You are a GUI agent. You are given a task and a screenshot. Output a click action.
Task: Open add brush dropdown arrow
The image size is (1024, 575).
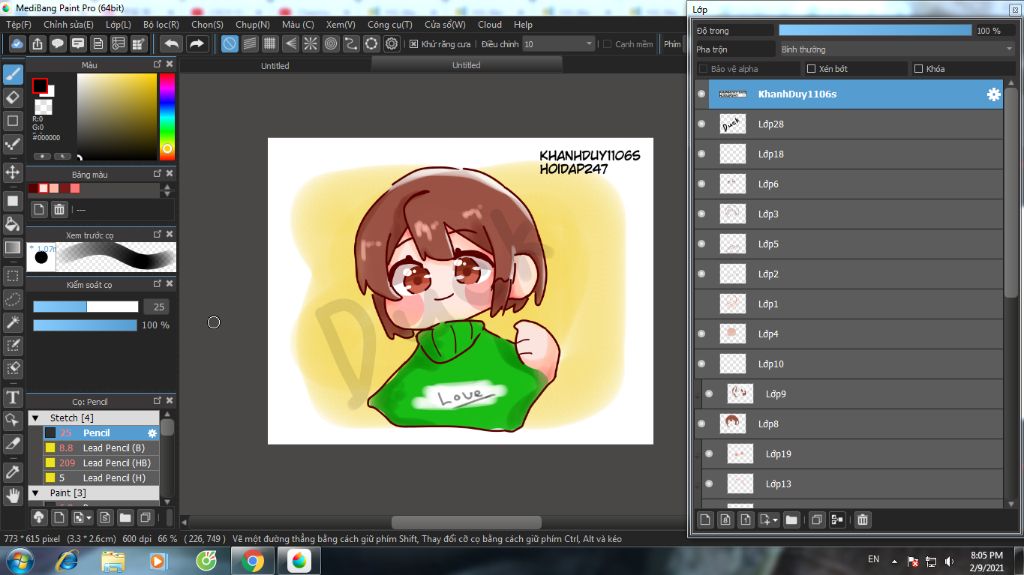pyautogui.click(x=89, y=518)
